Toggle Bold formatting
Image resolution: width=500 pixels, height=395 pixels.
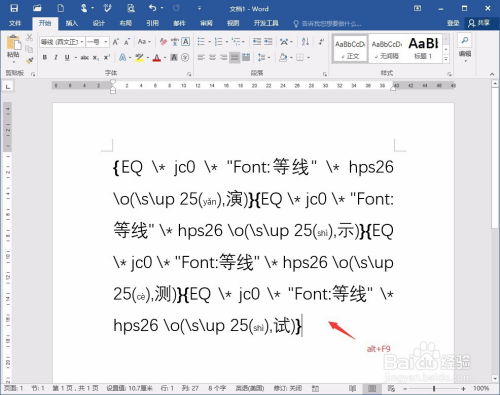pos(45,58)
